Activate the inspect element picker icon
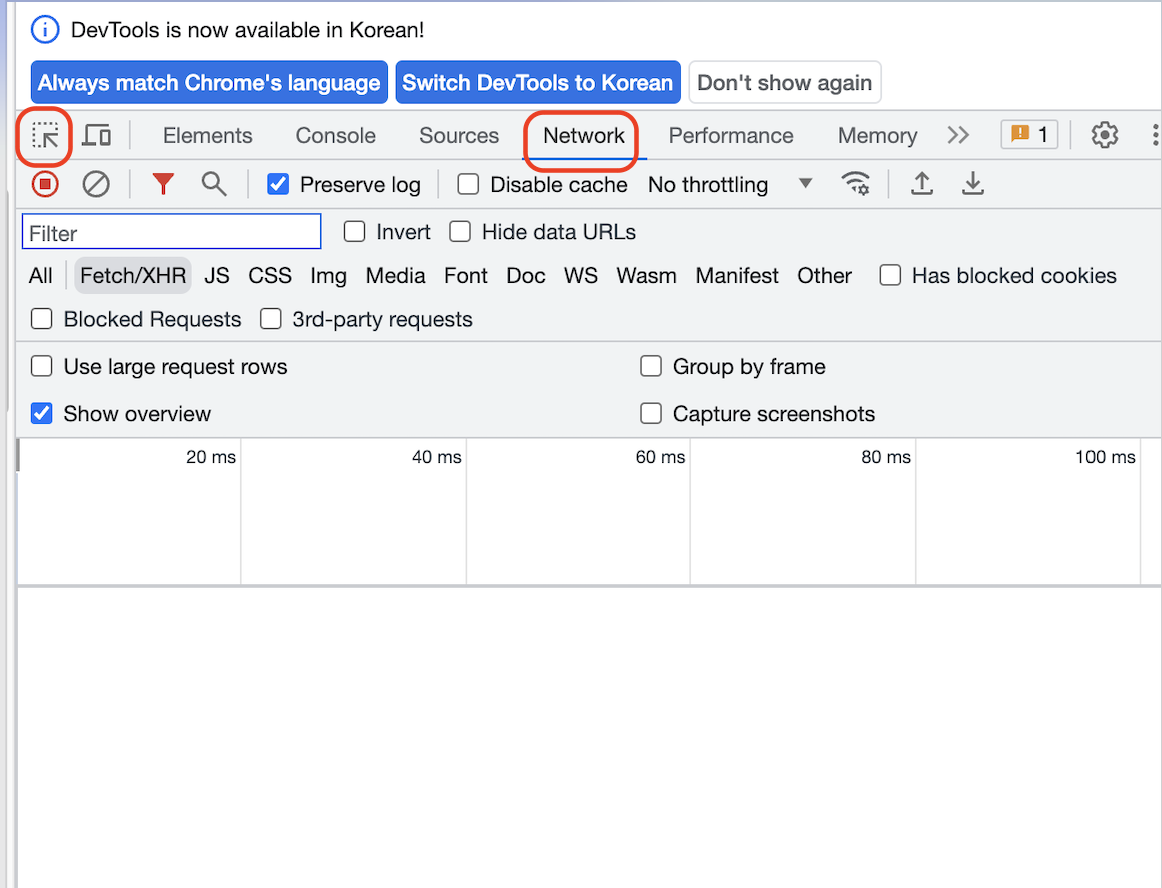Screen dimensions: 1162x888 (x=44, y=136)
